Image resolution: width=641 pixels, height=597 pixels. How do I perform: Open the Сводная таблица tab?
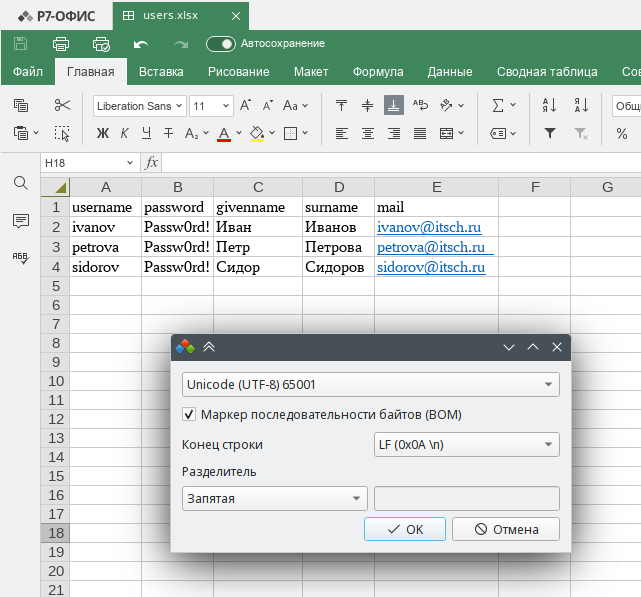[x=547, y=72]
